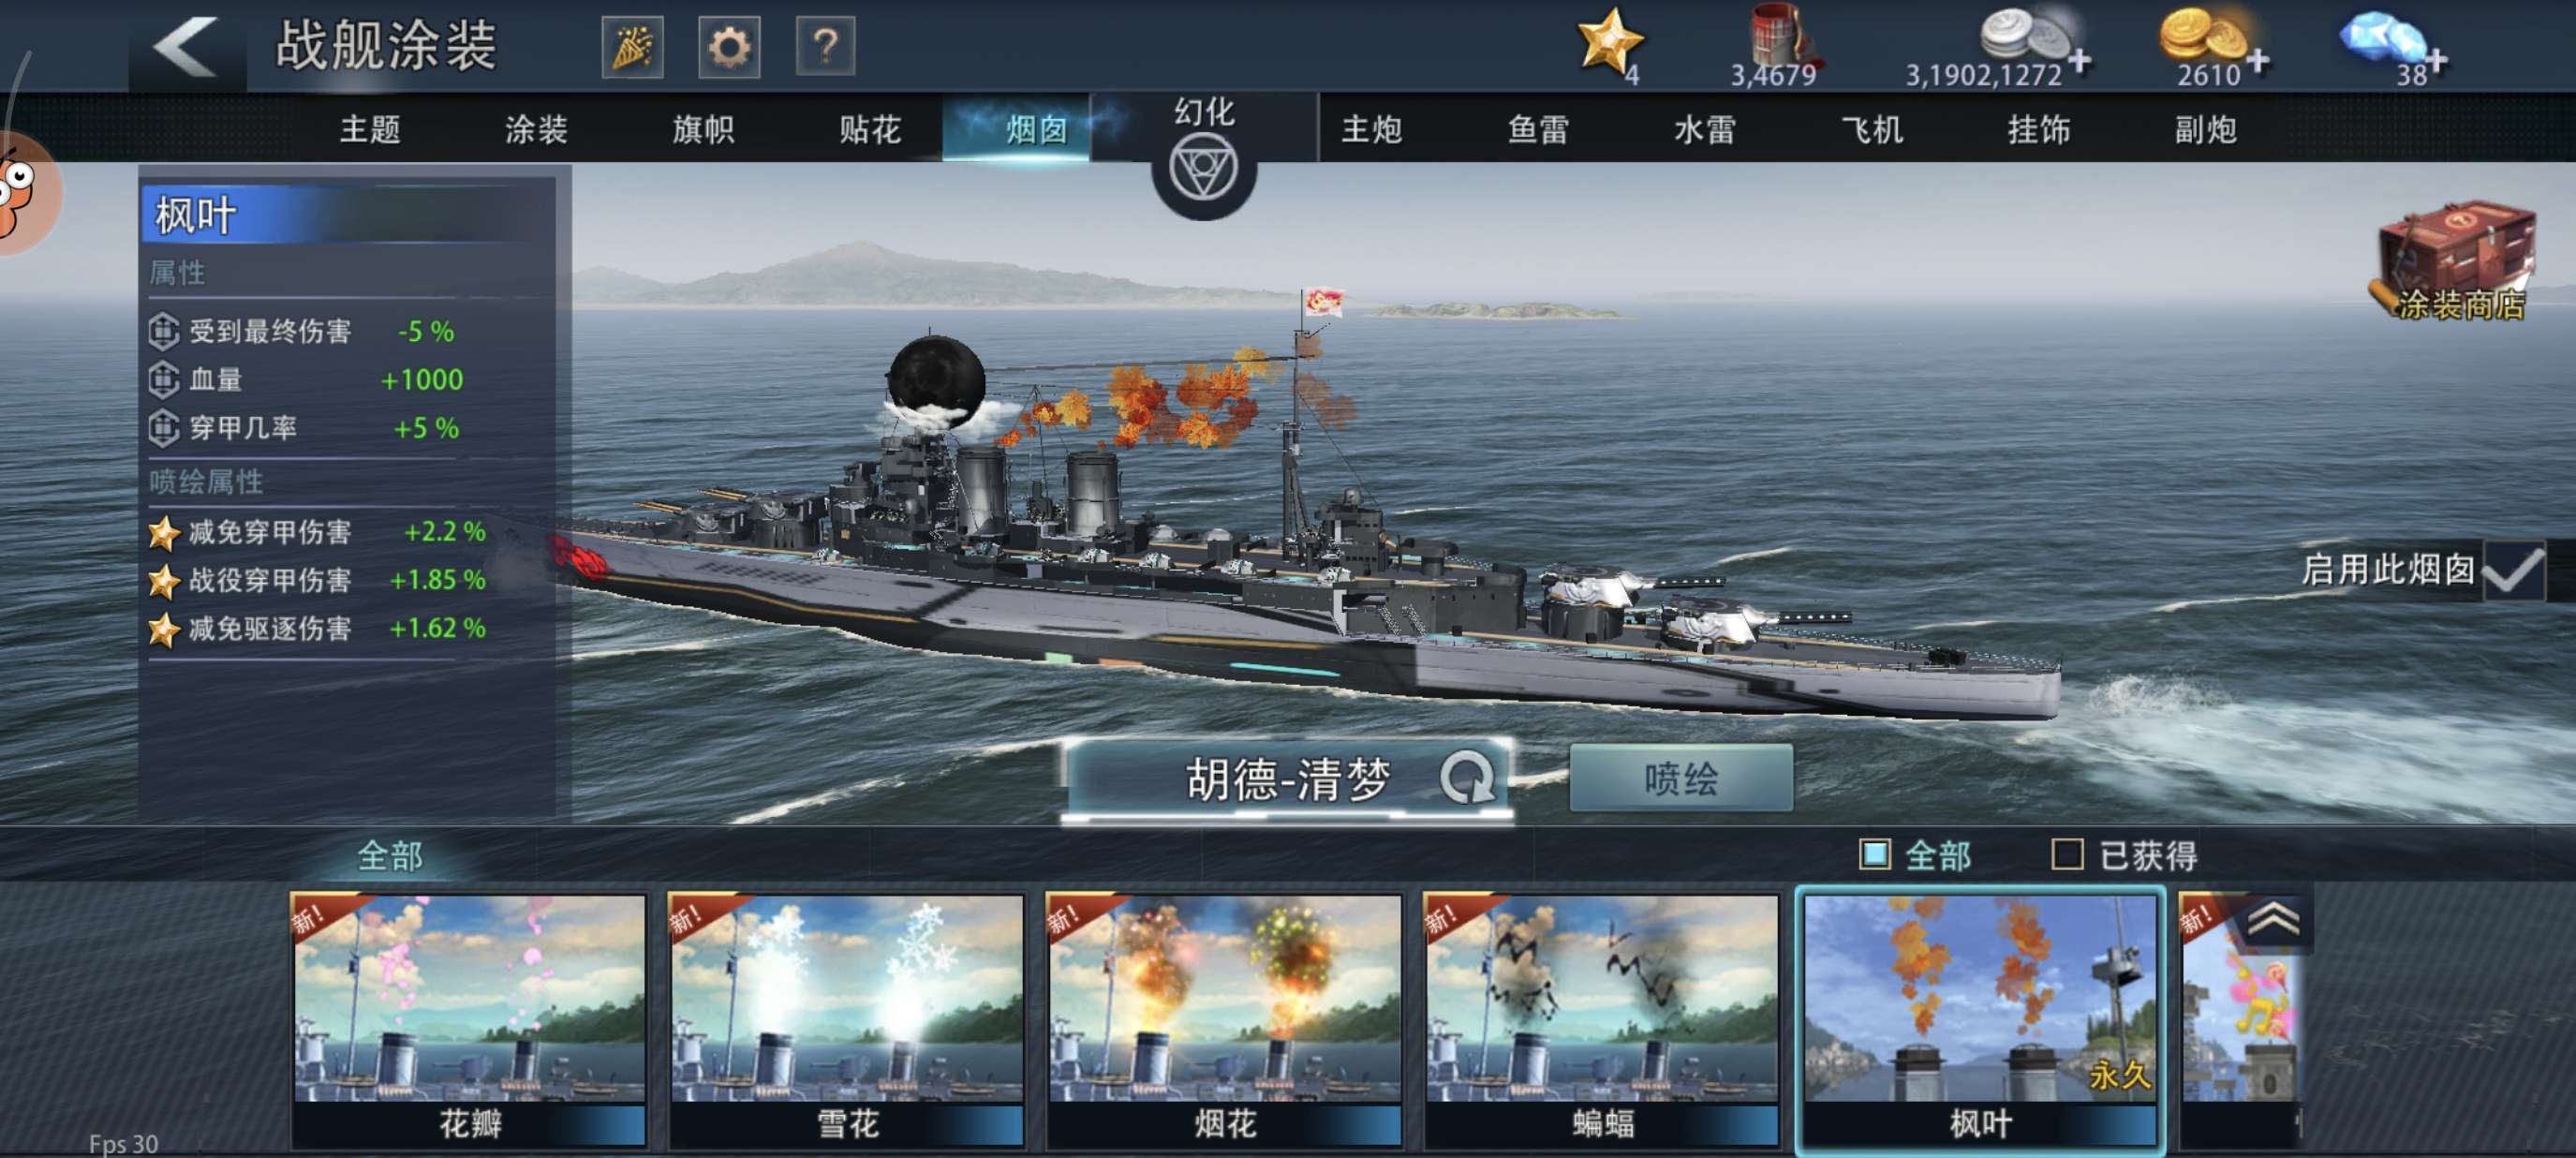Add gold coins with the plus icon
The width and height of the screenshot is (2576, 1158).
click(x=2257, y=62)
